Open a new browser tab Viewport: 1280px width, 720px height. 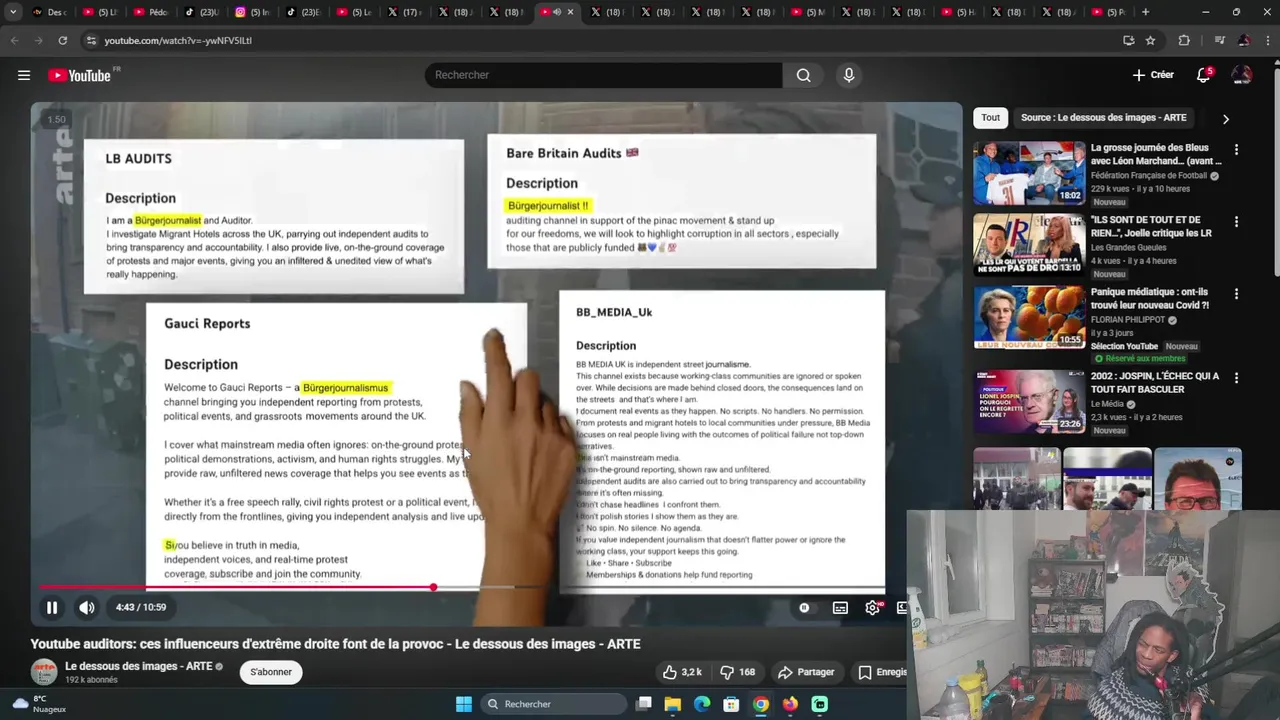point(1145,12)
